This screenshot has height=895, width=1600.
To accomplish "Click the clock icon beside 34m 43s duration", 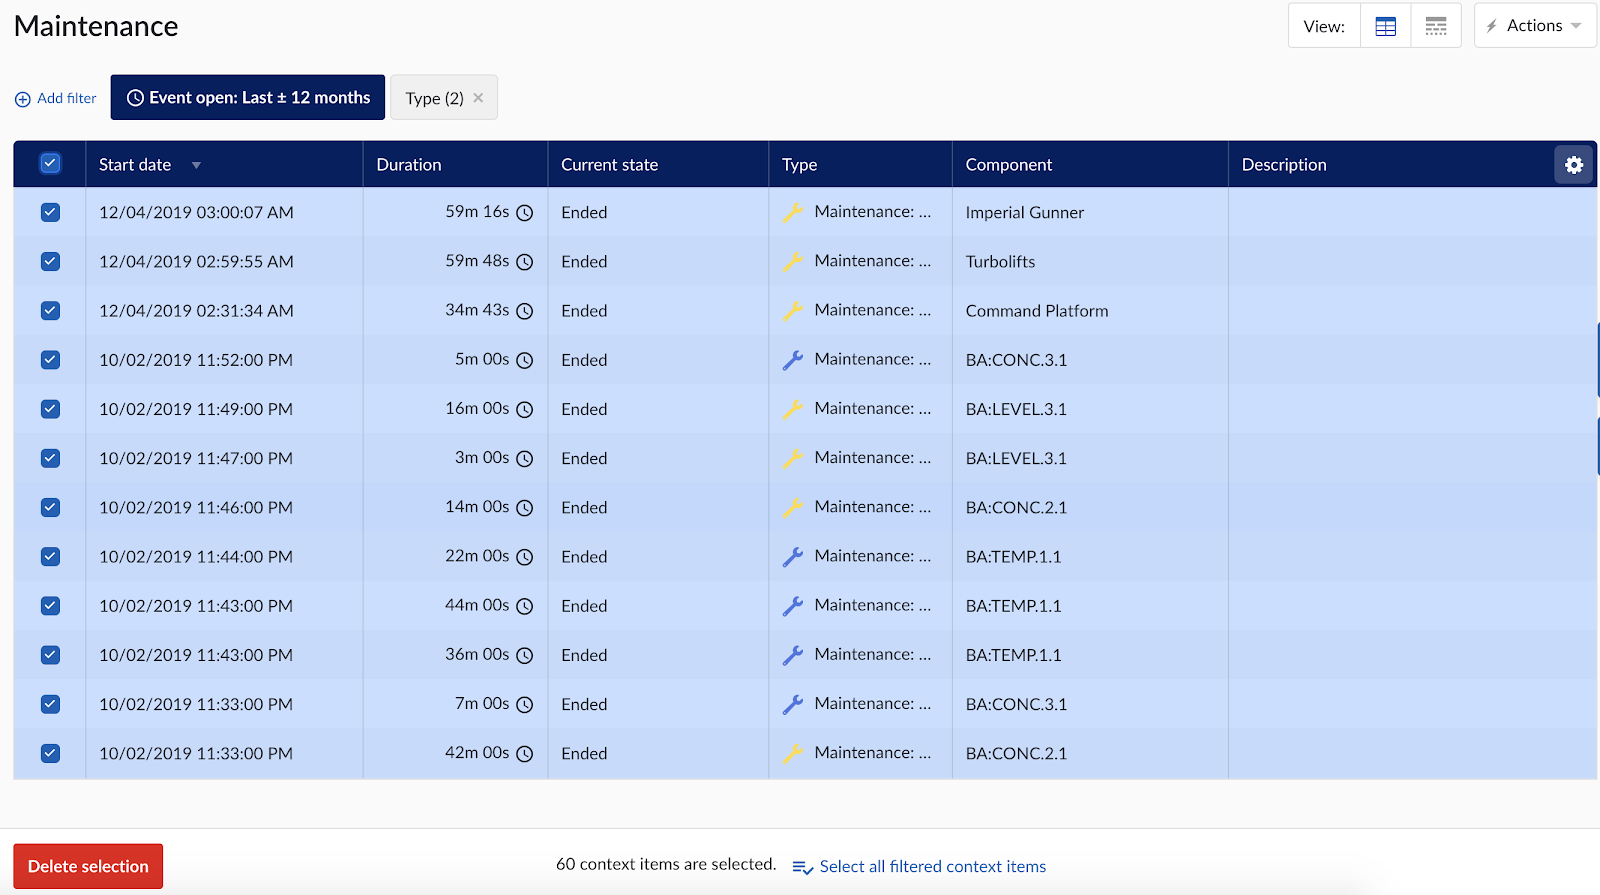I will (525, 311).
